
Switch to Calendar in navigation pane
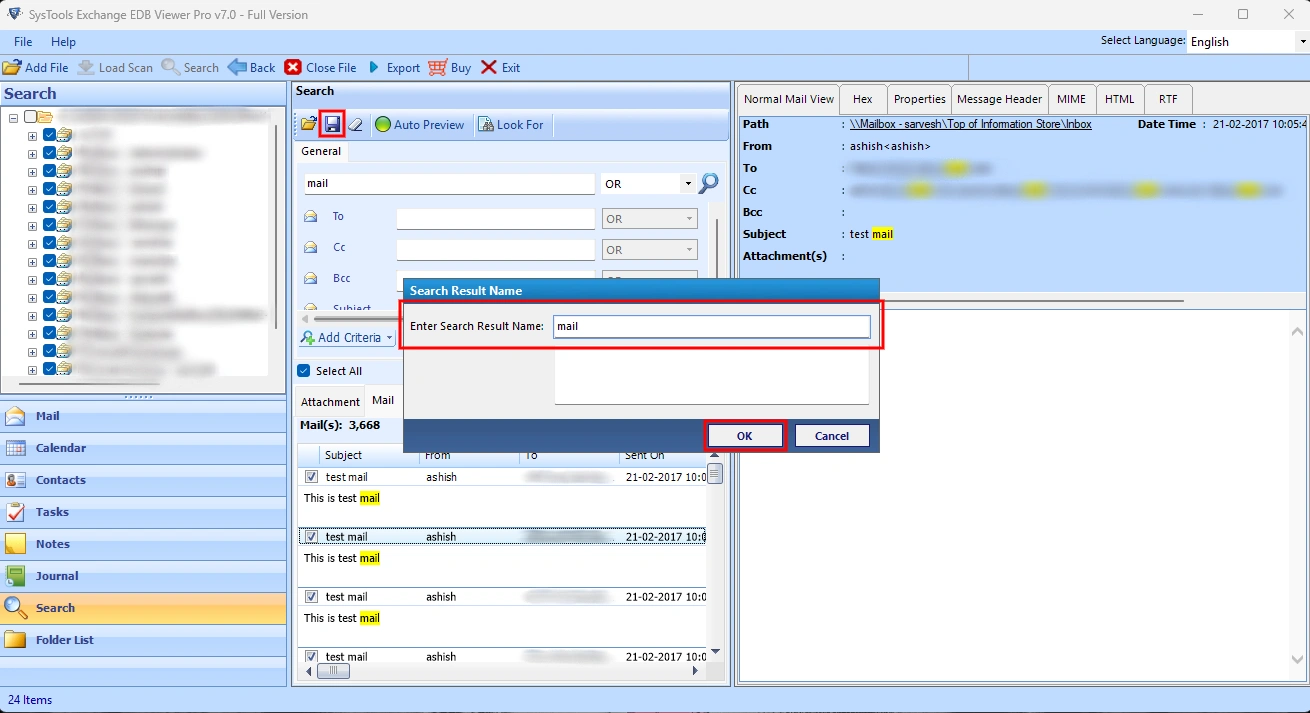(143, 448)
